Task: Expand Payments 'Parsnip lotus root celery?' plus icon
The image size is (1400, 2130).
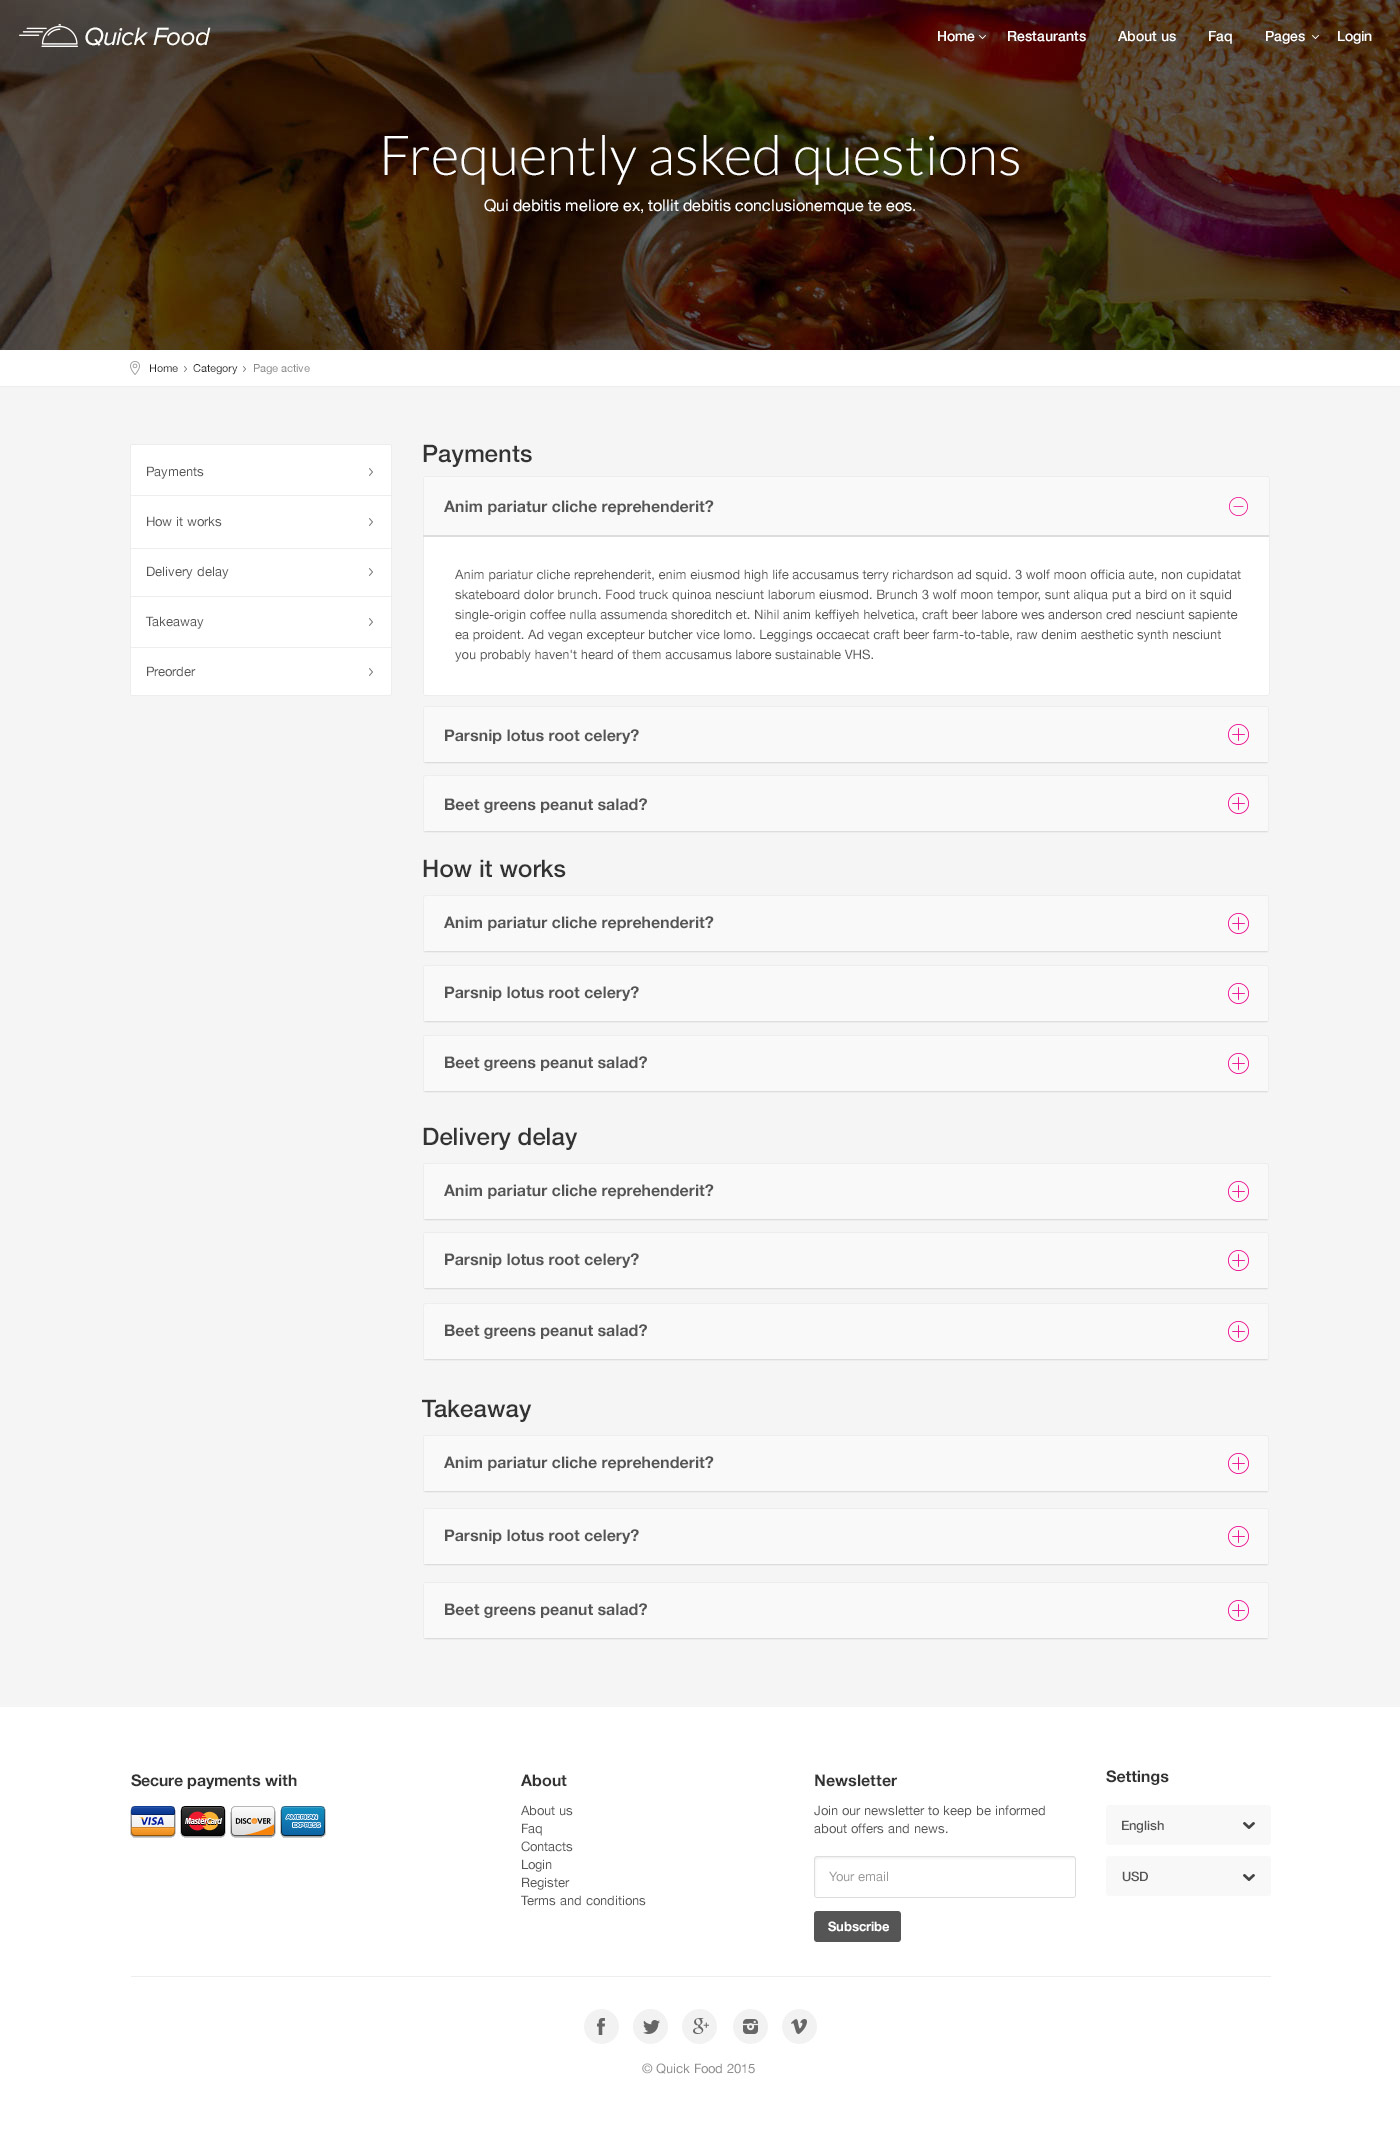Action: (1238, 735)
